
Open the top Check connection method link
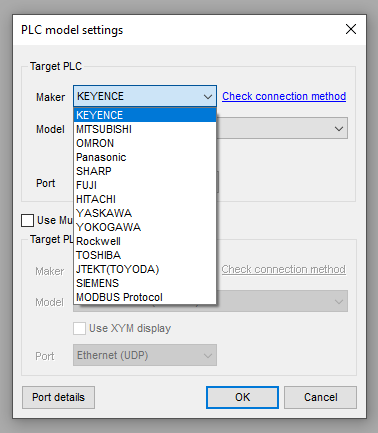point(284,96)
